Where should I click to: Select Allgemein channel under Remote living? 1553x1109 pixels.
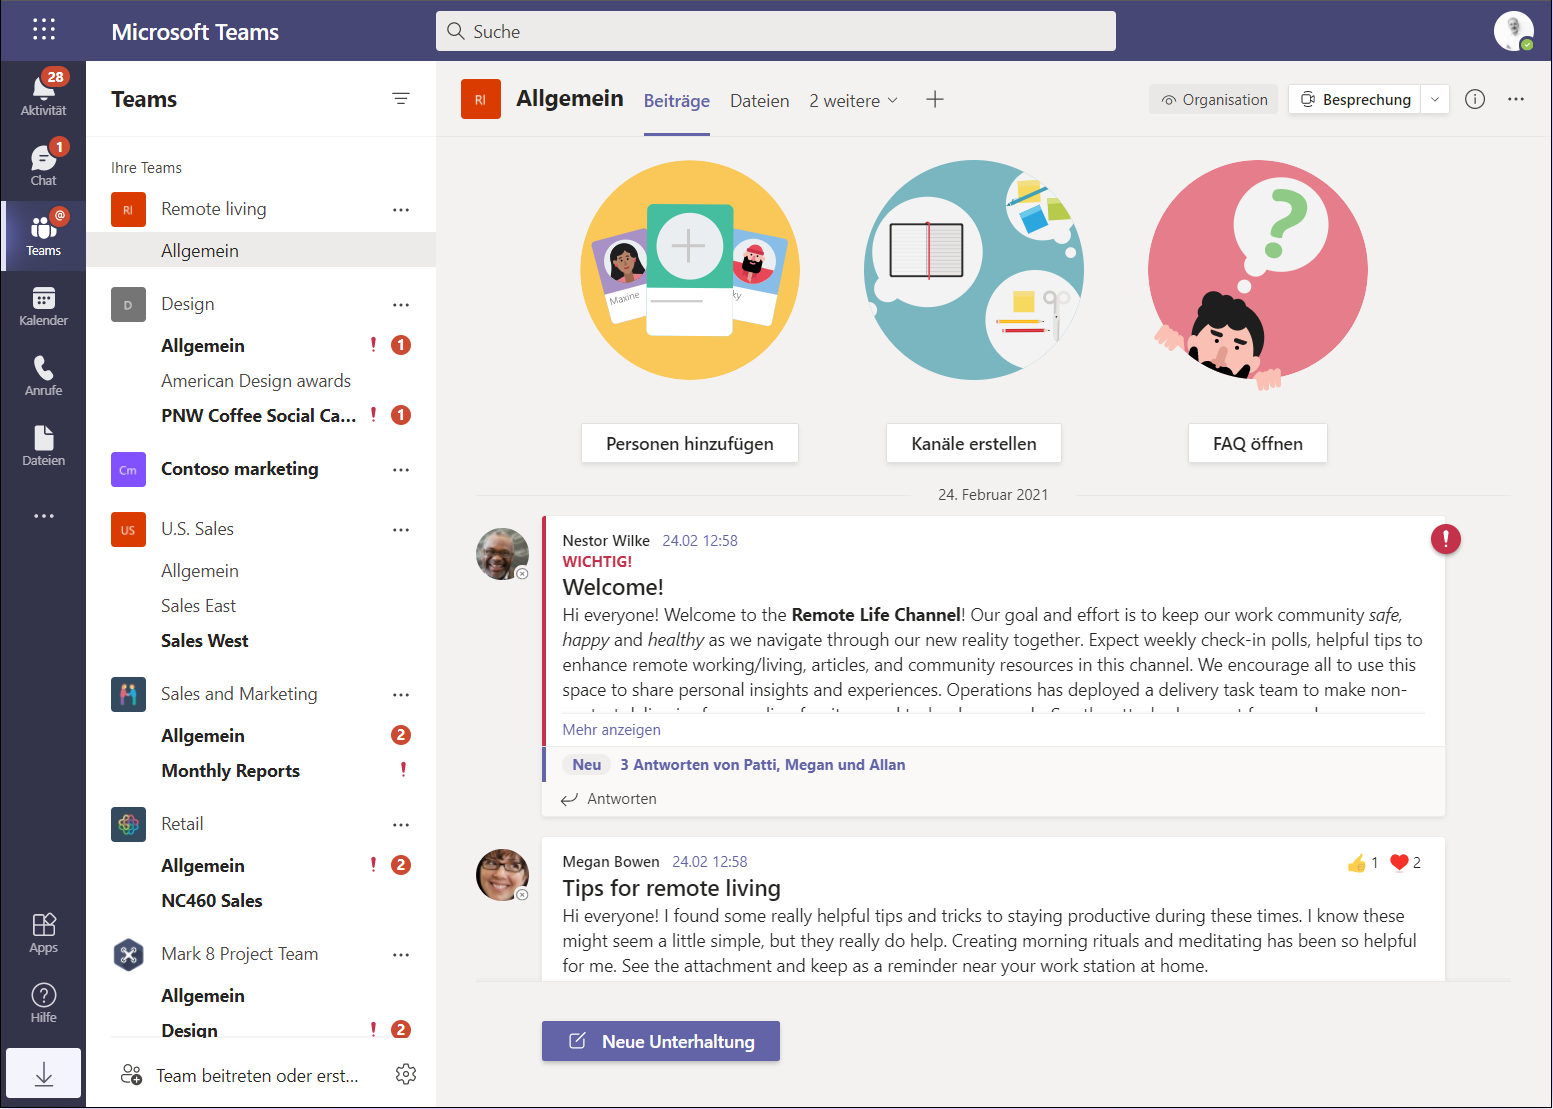[x=261, y=250]
